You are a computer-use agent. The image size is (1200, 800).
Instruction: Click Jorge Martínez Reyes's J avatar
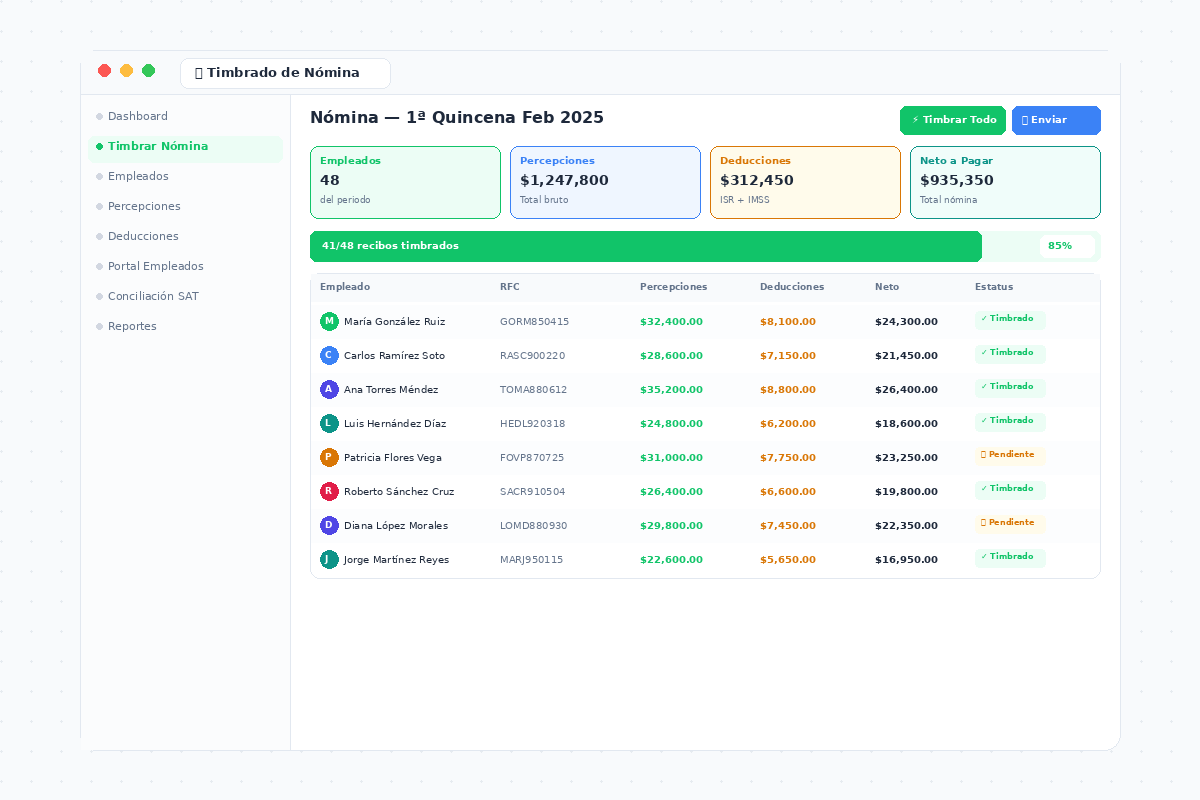[329, 559]
